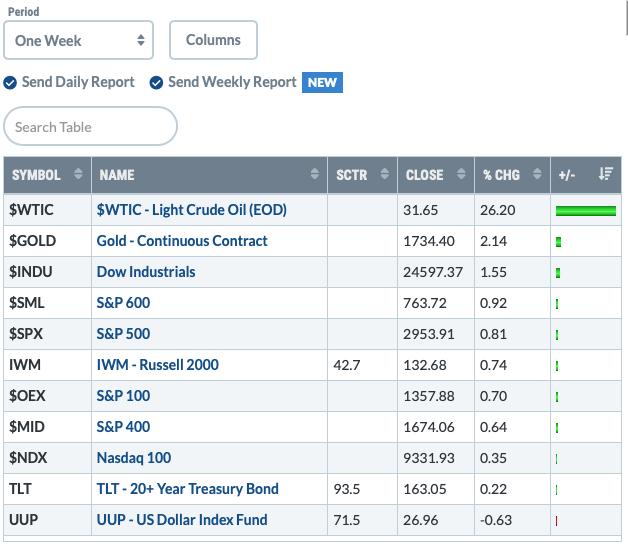Viewport: 628px width, 546px height.
Task: Sort table by CLOSE column arrows
Action: (x=461, y=174)
